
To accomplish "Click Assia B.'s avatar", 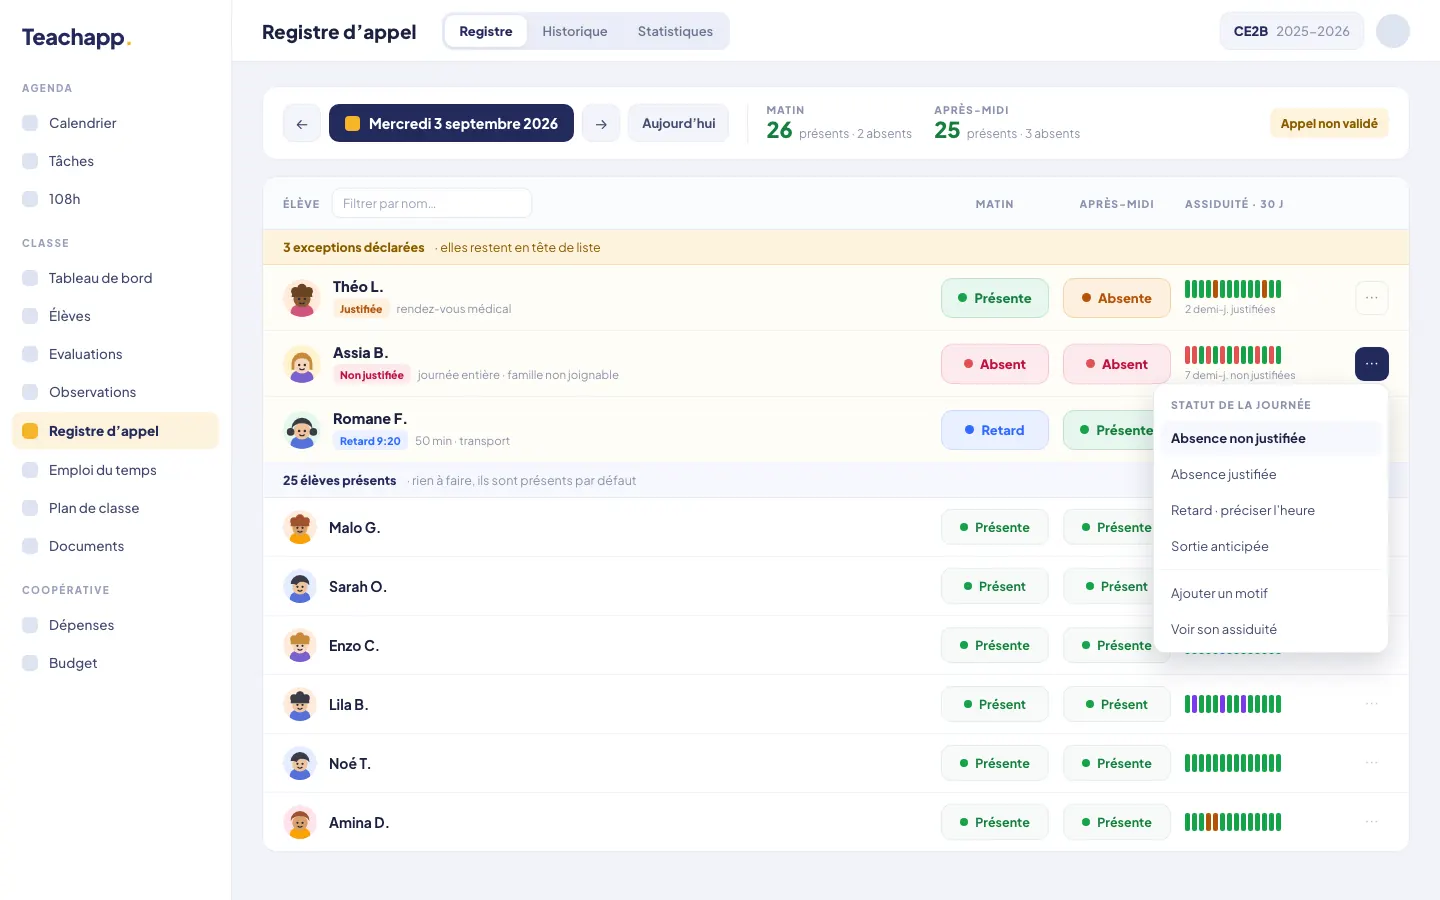I will pos(301,364).
